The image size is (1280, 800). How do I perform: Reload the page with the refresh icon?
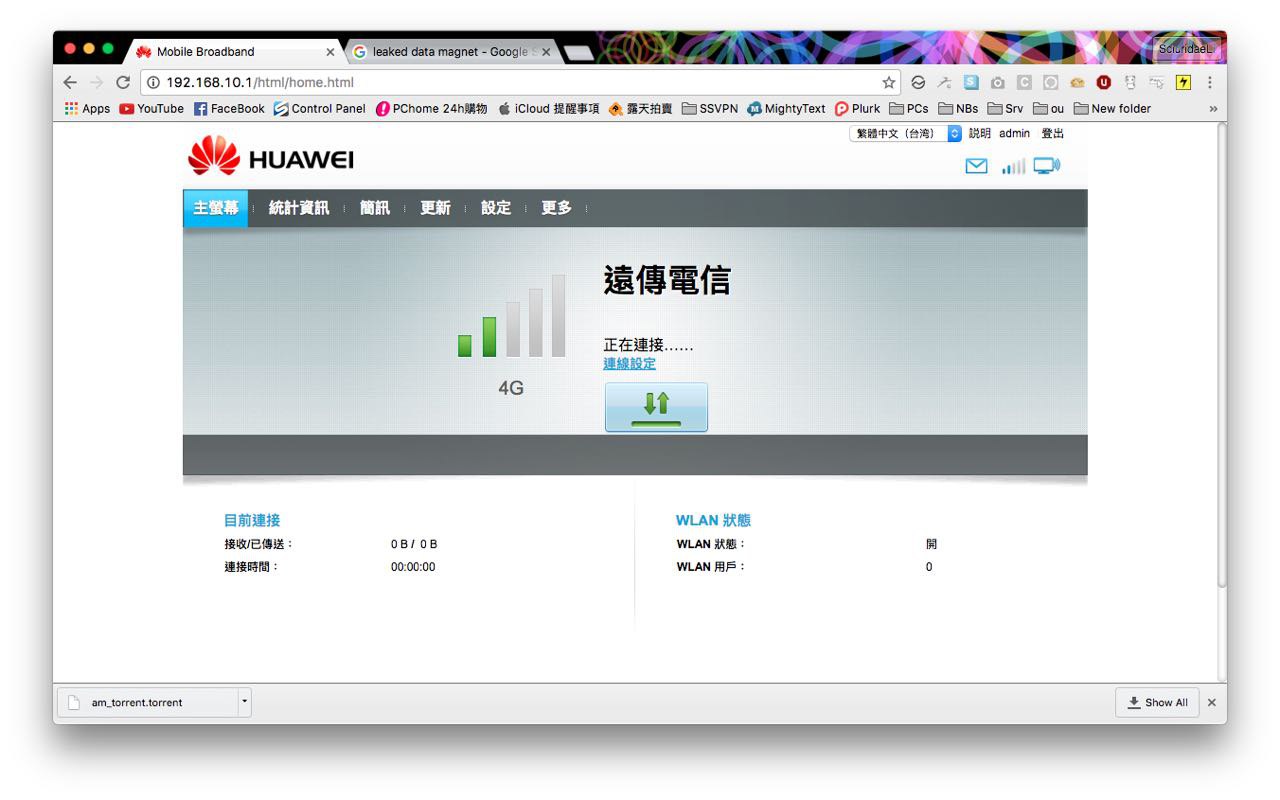coord(123,83)
